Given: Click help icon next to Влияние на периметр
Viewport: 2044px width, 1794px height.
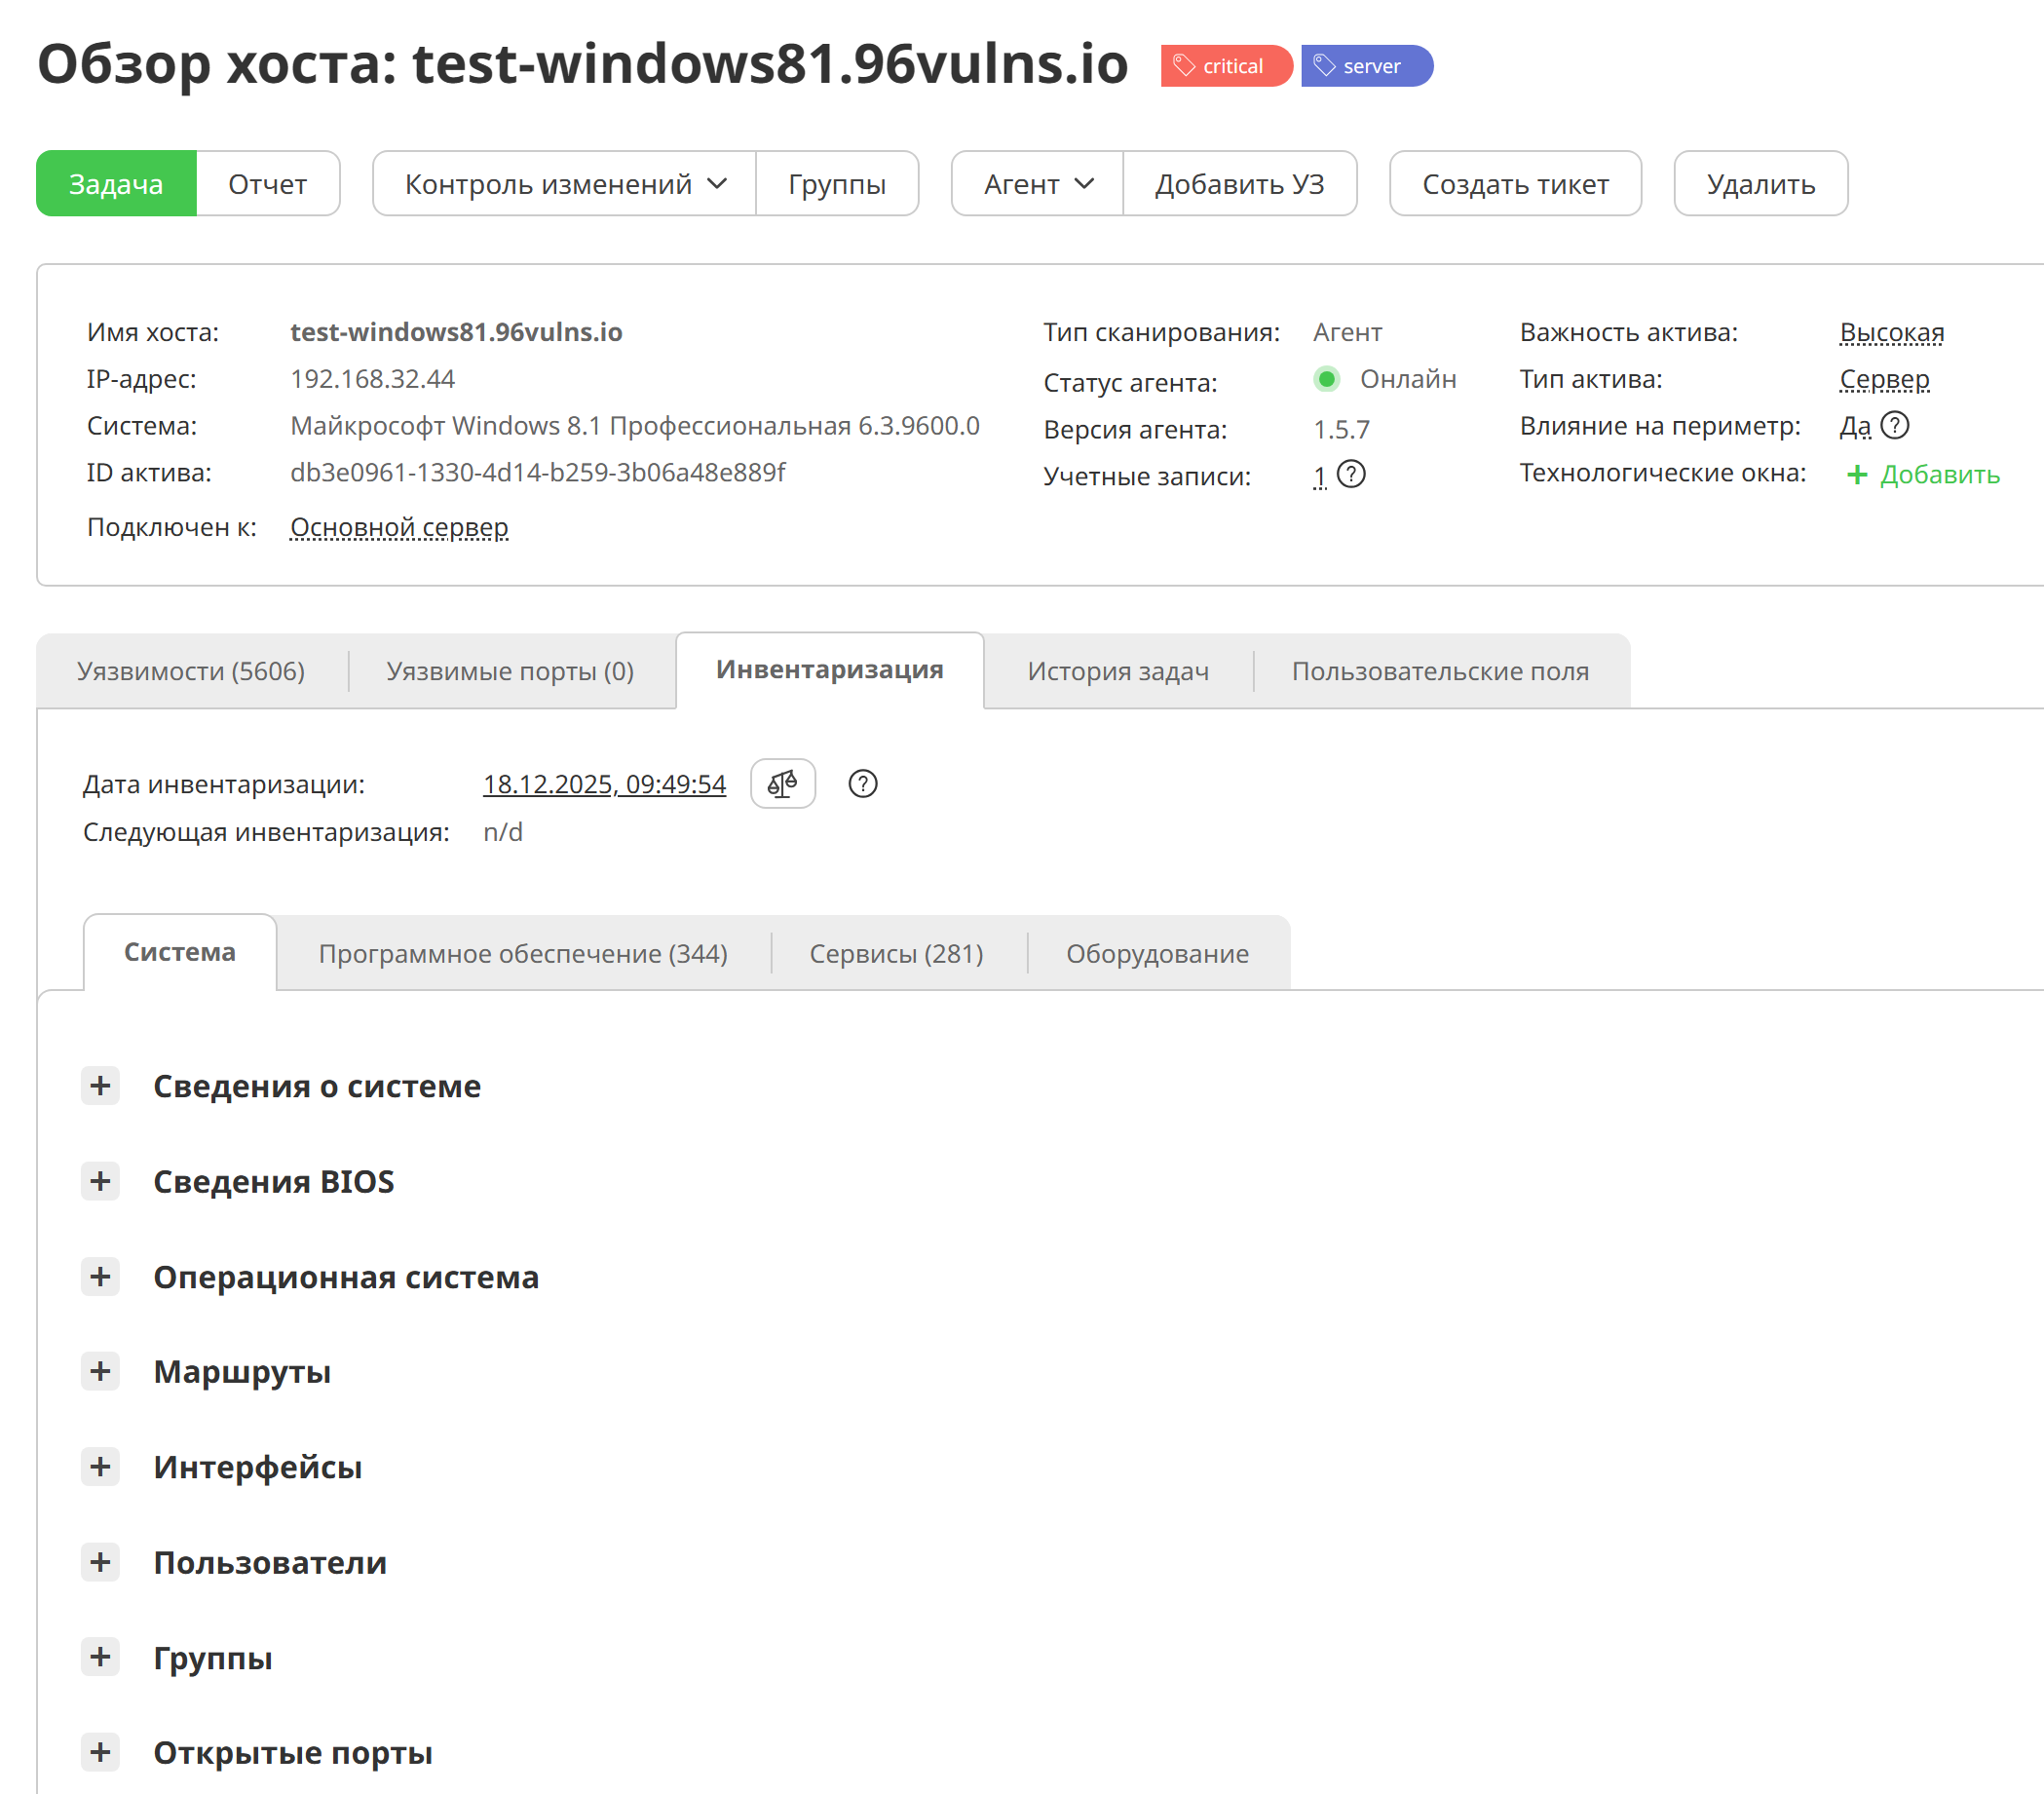Looking at the screenshot, I should tap(1894, 426).
